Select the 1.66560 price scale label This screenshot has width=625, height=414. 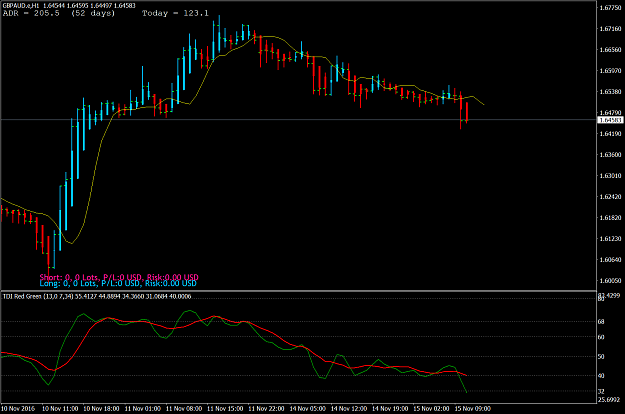[x=610, y=50]
